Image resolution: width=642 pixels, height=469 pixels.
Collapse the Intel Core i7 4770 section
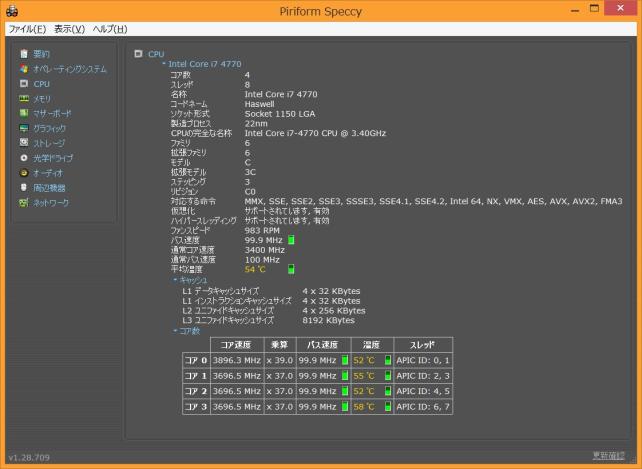pos(164,64)
